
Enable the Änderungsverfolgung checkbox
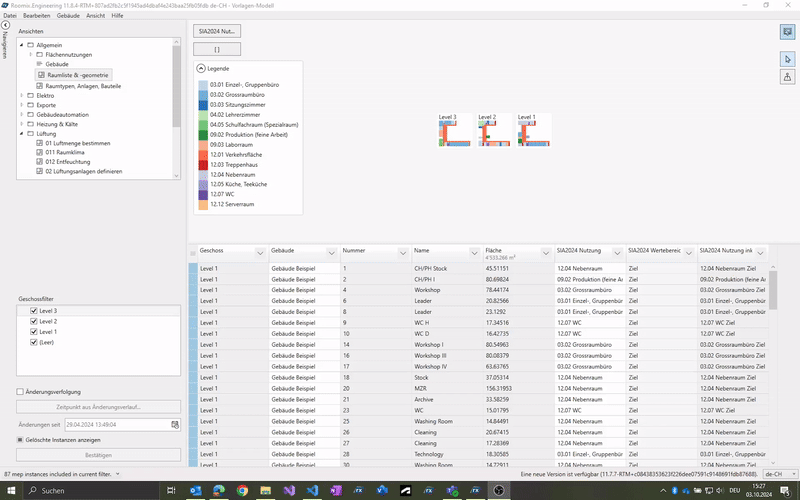point(21,392)
